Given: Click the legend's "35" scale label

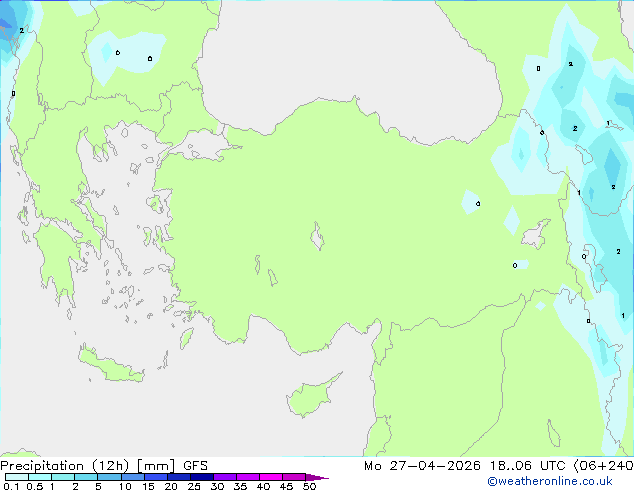Looking at the screenshot, I should click(240, 486).
